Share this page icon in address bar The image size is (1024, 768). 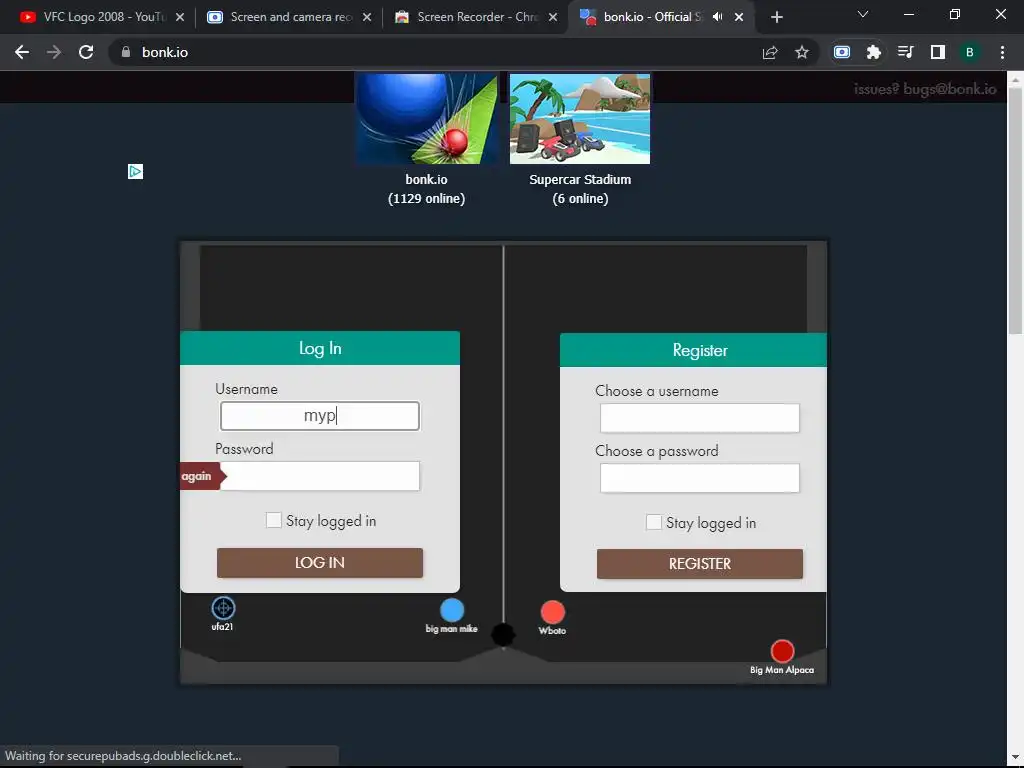point(770,52)
